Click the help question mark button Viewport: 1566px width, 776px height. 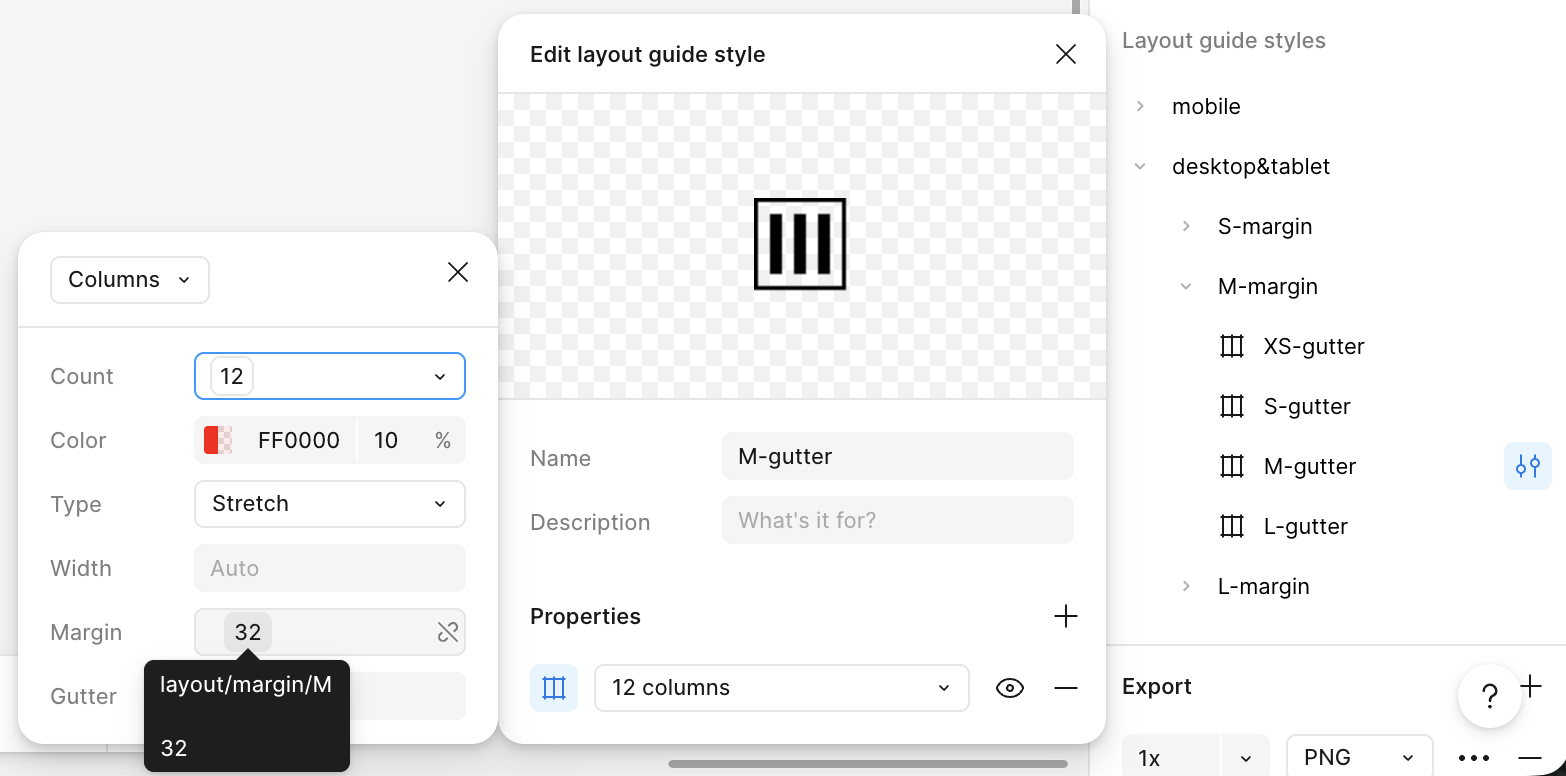pos(1489,695)
